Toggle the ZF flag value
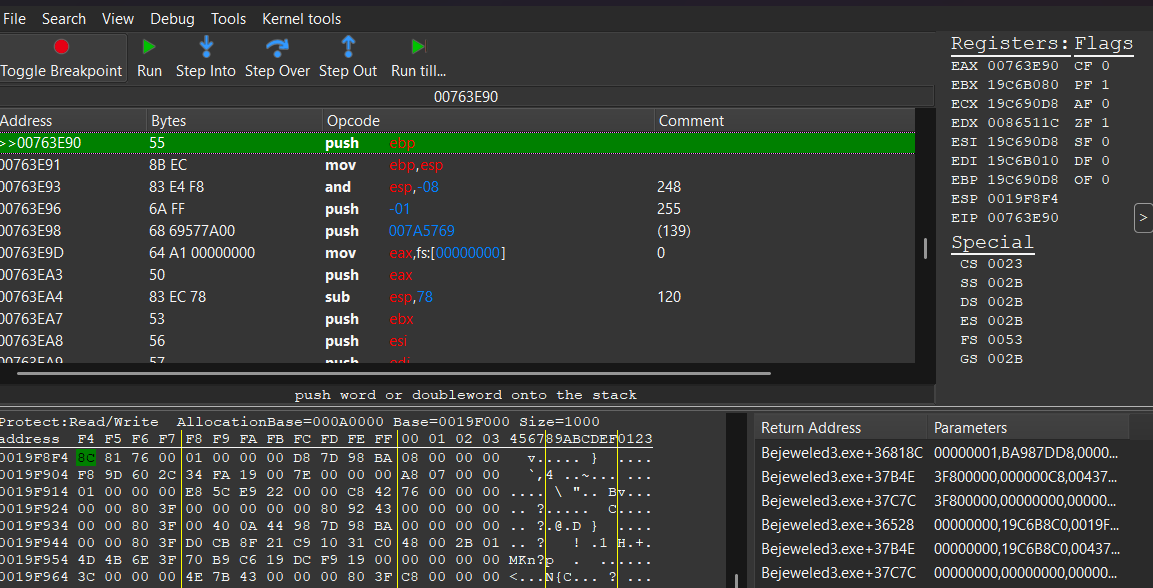This screenshot has height=588, width=1153. coord(1105,123)
